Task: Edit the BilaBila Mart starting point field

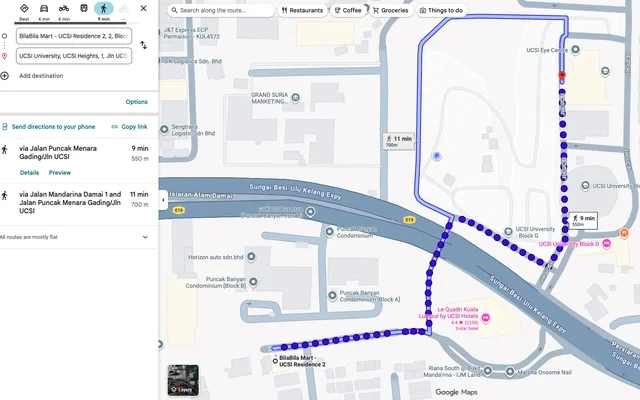Action: [74, 36]
